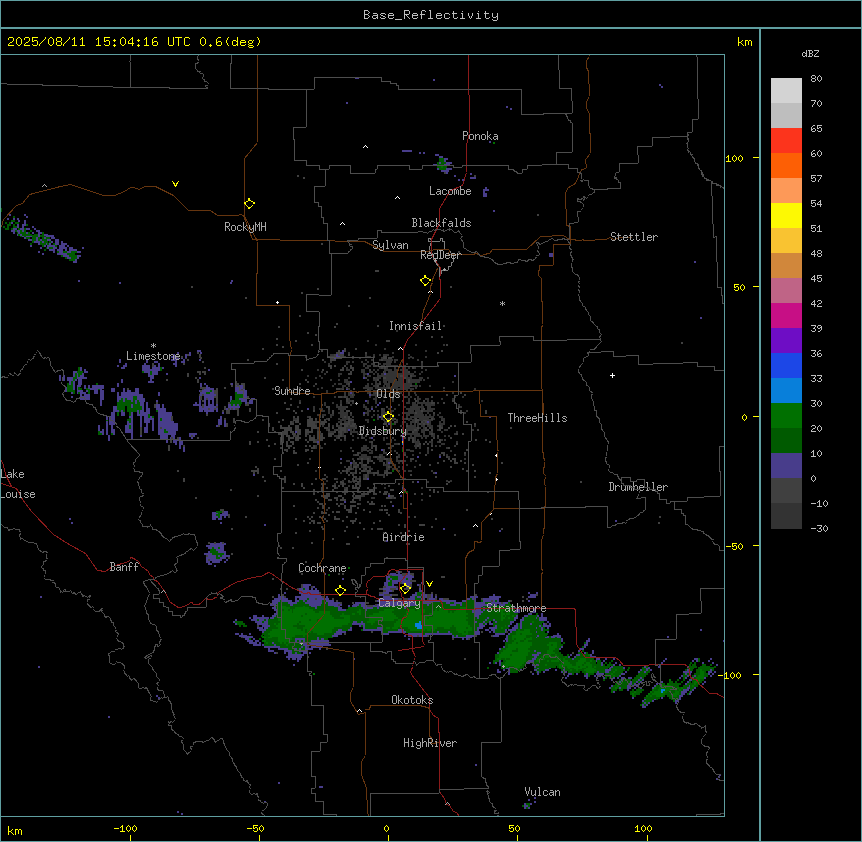Select the slate-blue 0-10 dBZ legend swatch
862x842 pixels.
[786, 466]
